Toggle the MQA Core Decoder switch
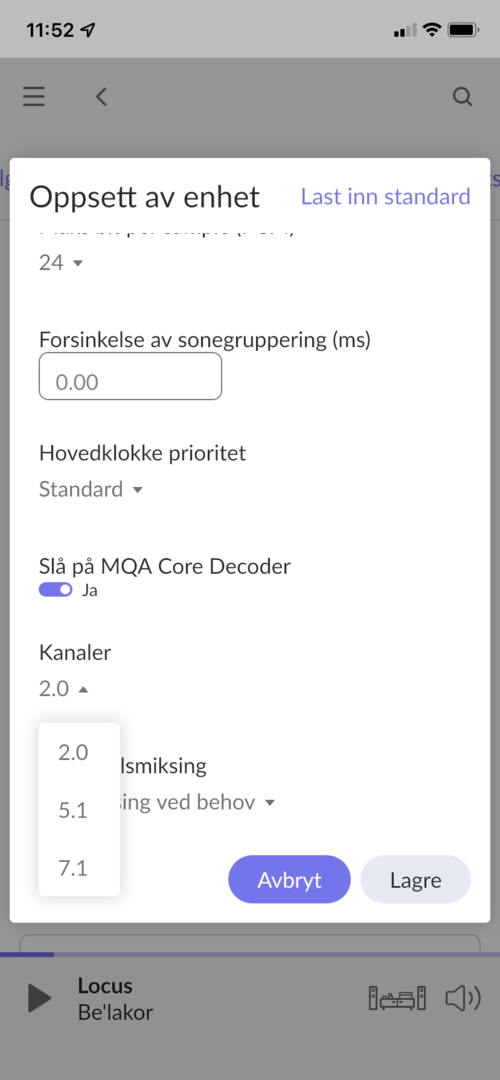The width and height of the screenshot is (500, 1080). tap(56, 590)
